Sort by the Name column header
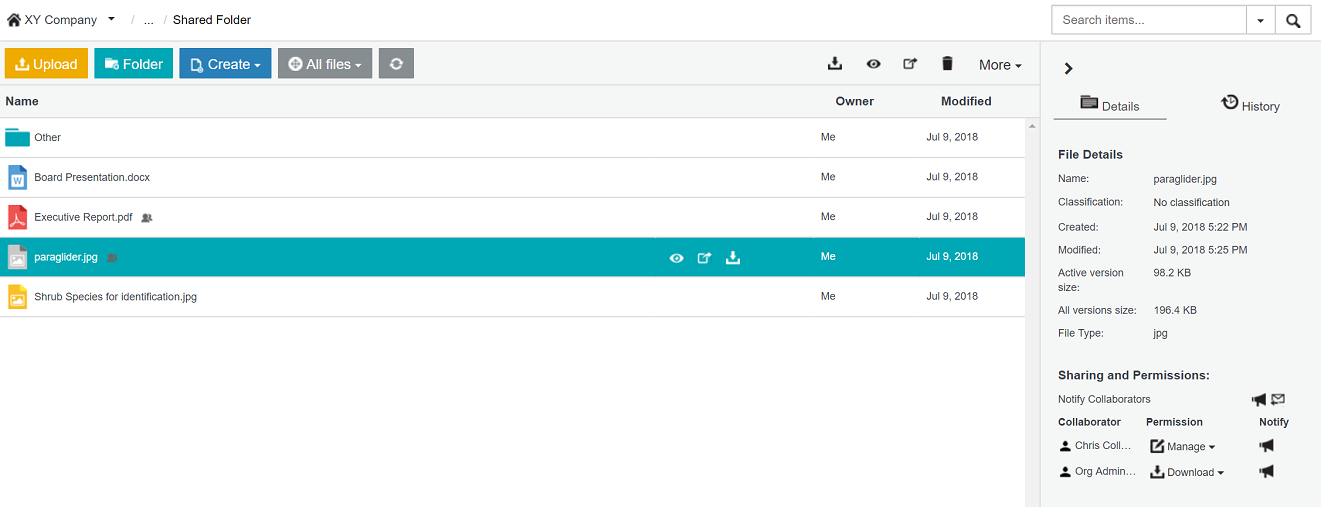This screenshot has width=1321, height=507. [22, 101]
